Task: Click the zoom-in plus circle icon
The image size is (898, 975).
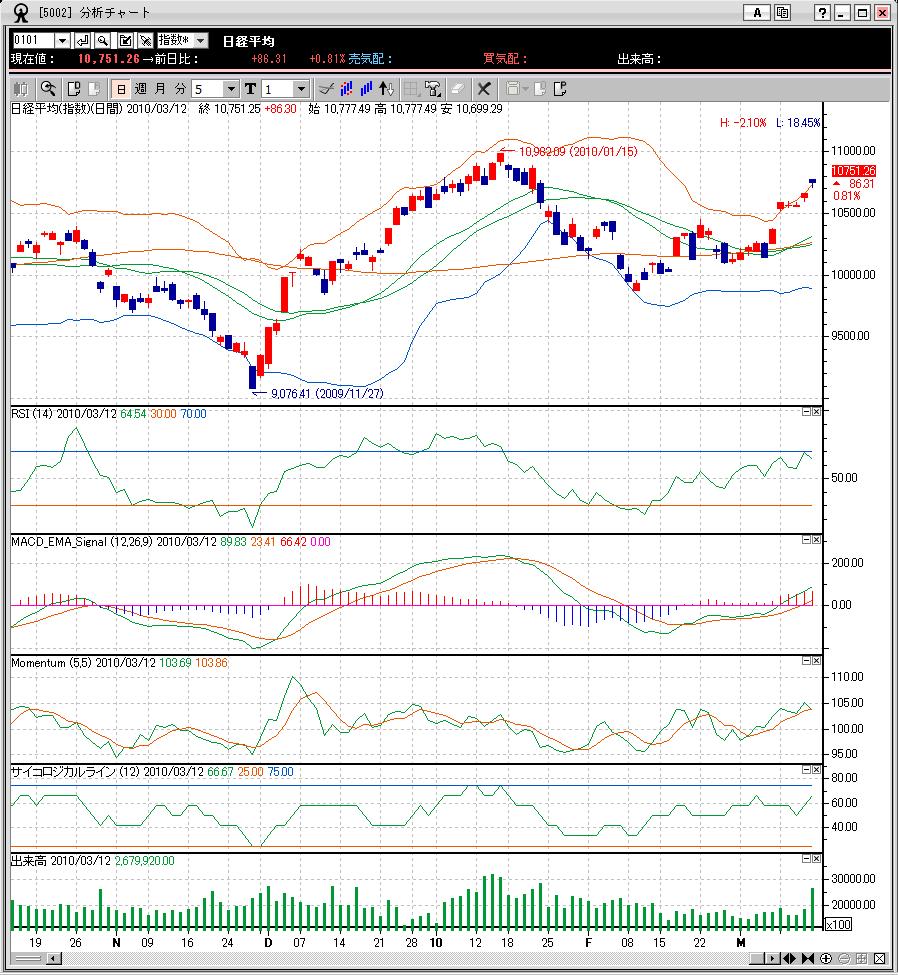Action: pyautogui.click(x=826, y=958)
